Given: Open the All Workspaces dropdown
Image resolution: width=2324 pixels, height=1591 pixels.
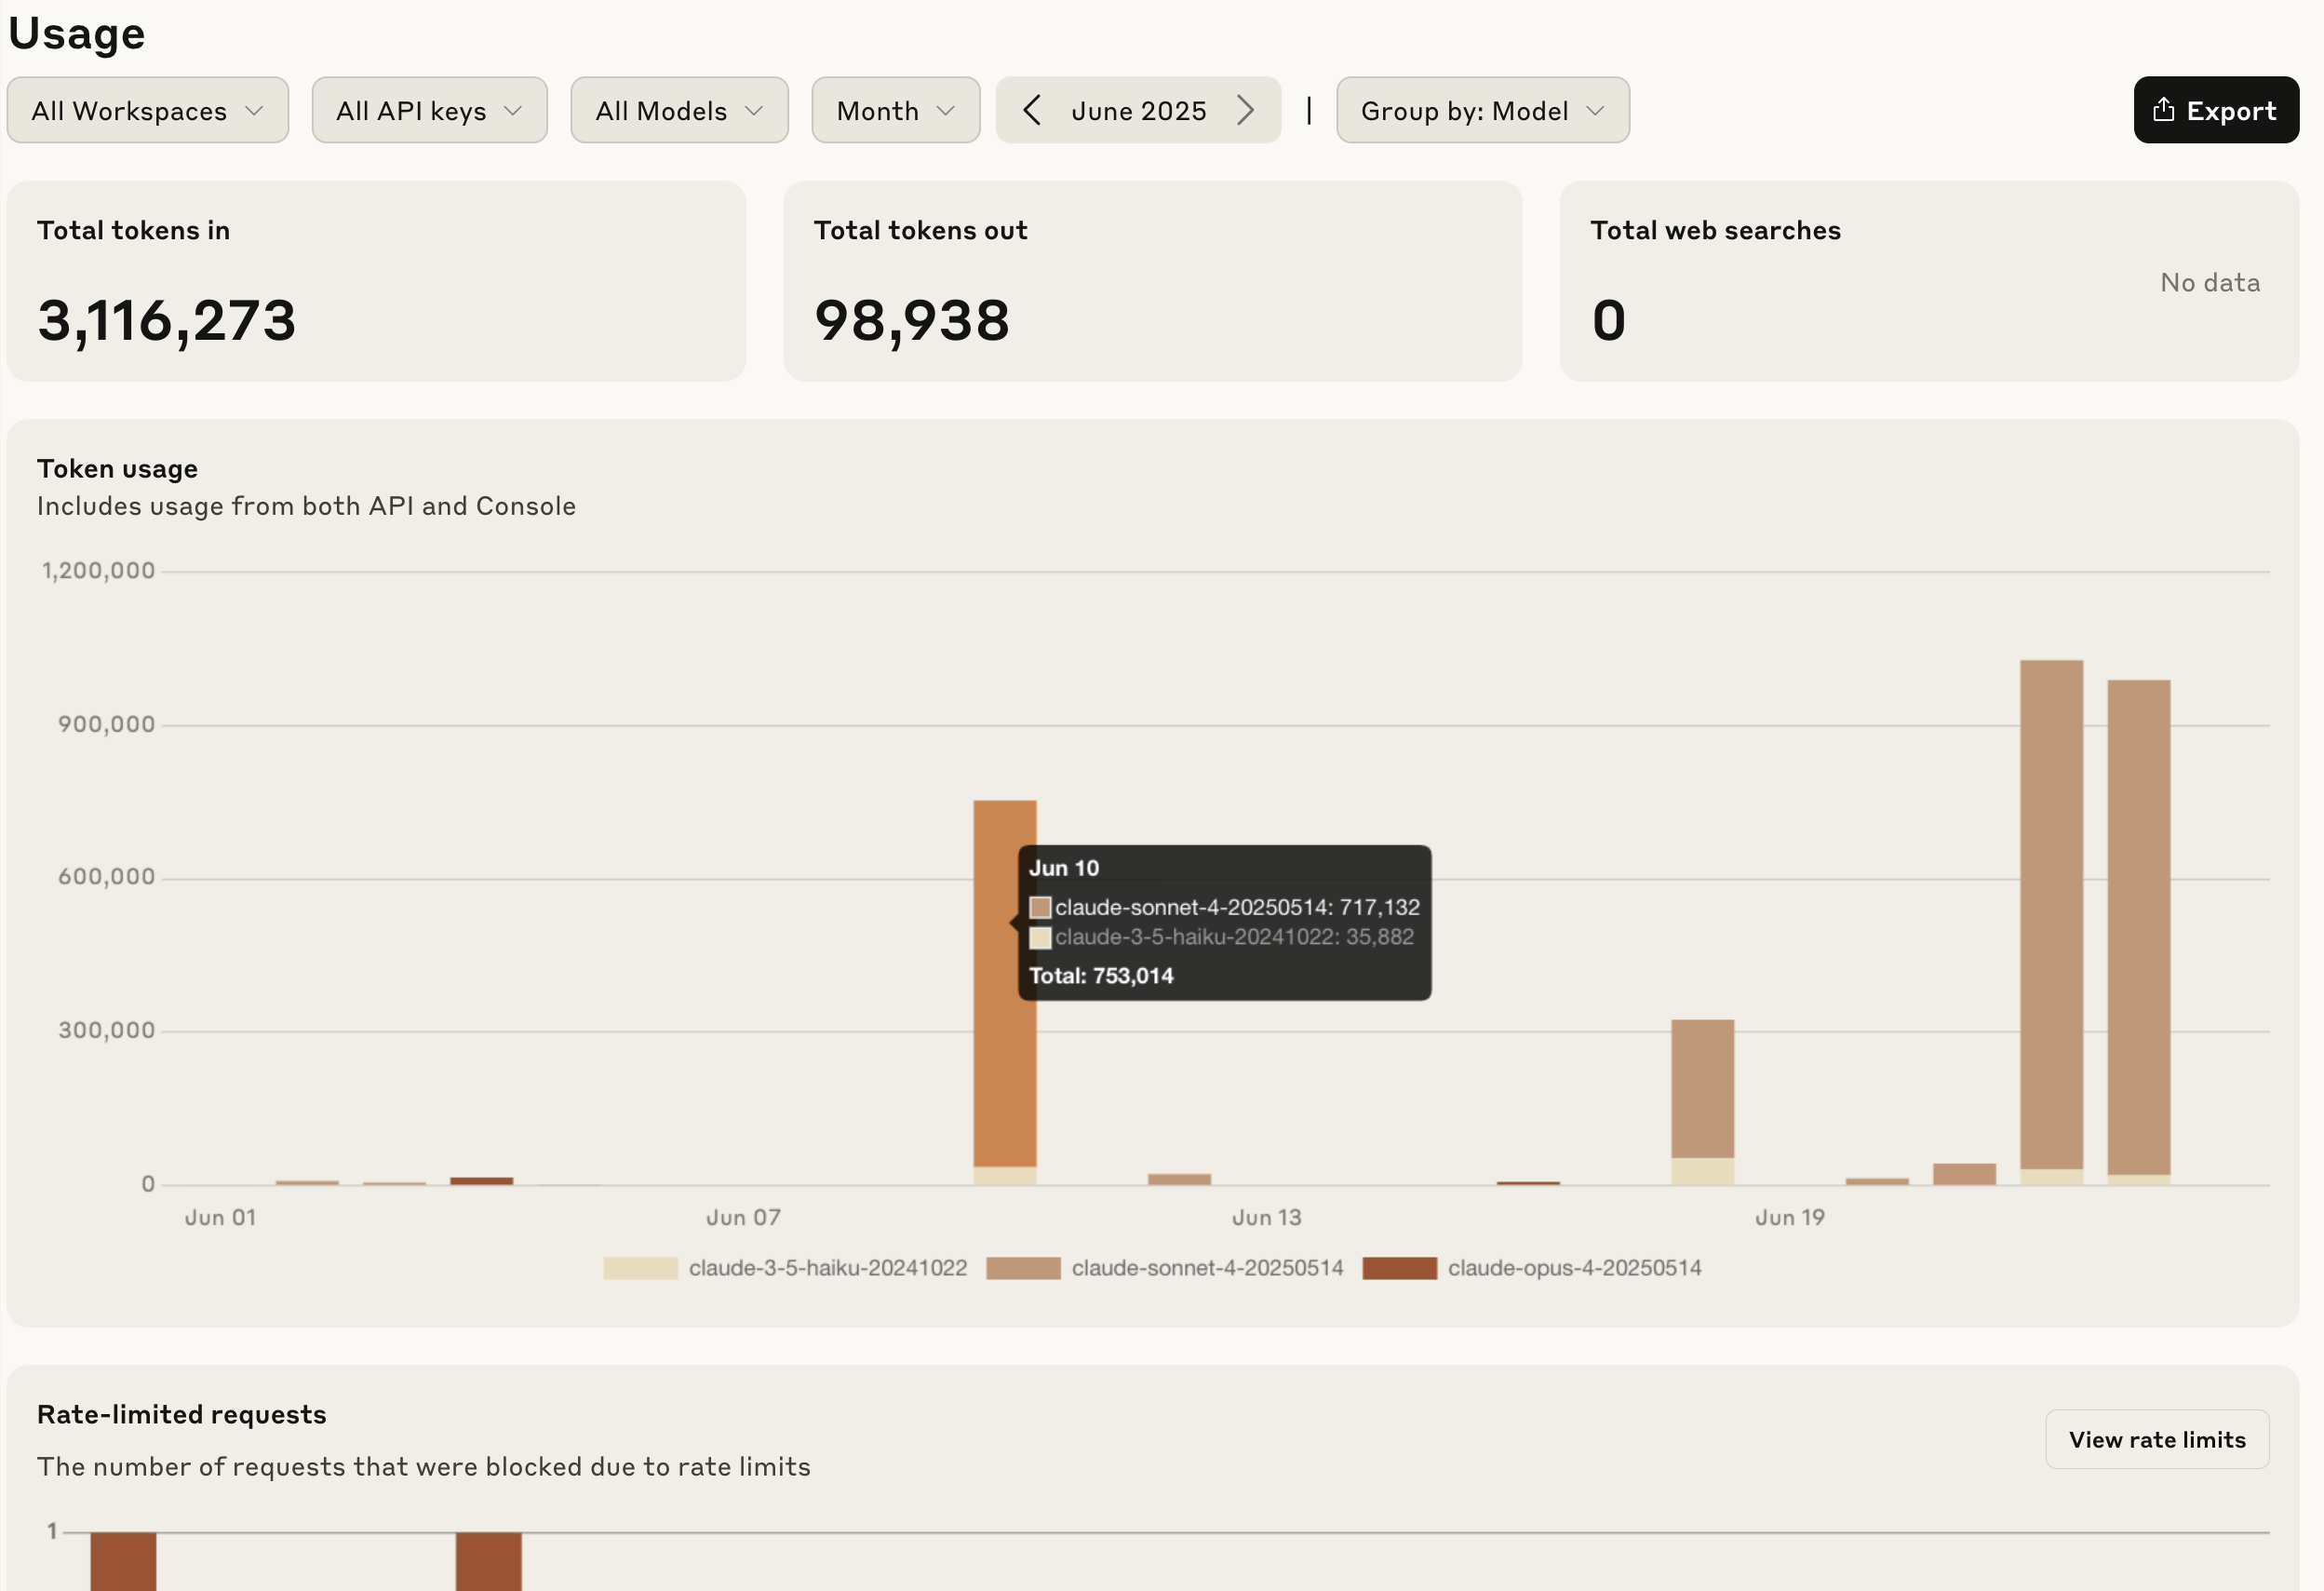Looking at the screenshot, I should [147, 110].
